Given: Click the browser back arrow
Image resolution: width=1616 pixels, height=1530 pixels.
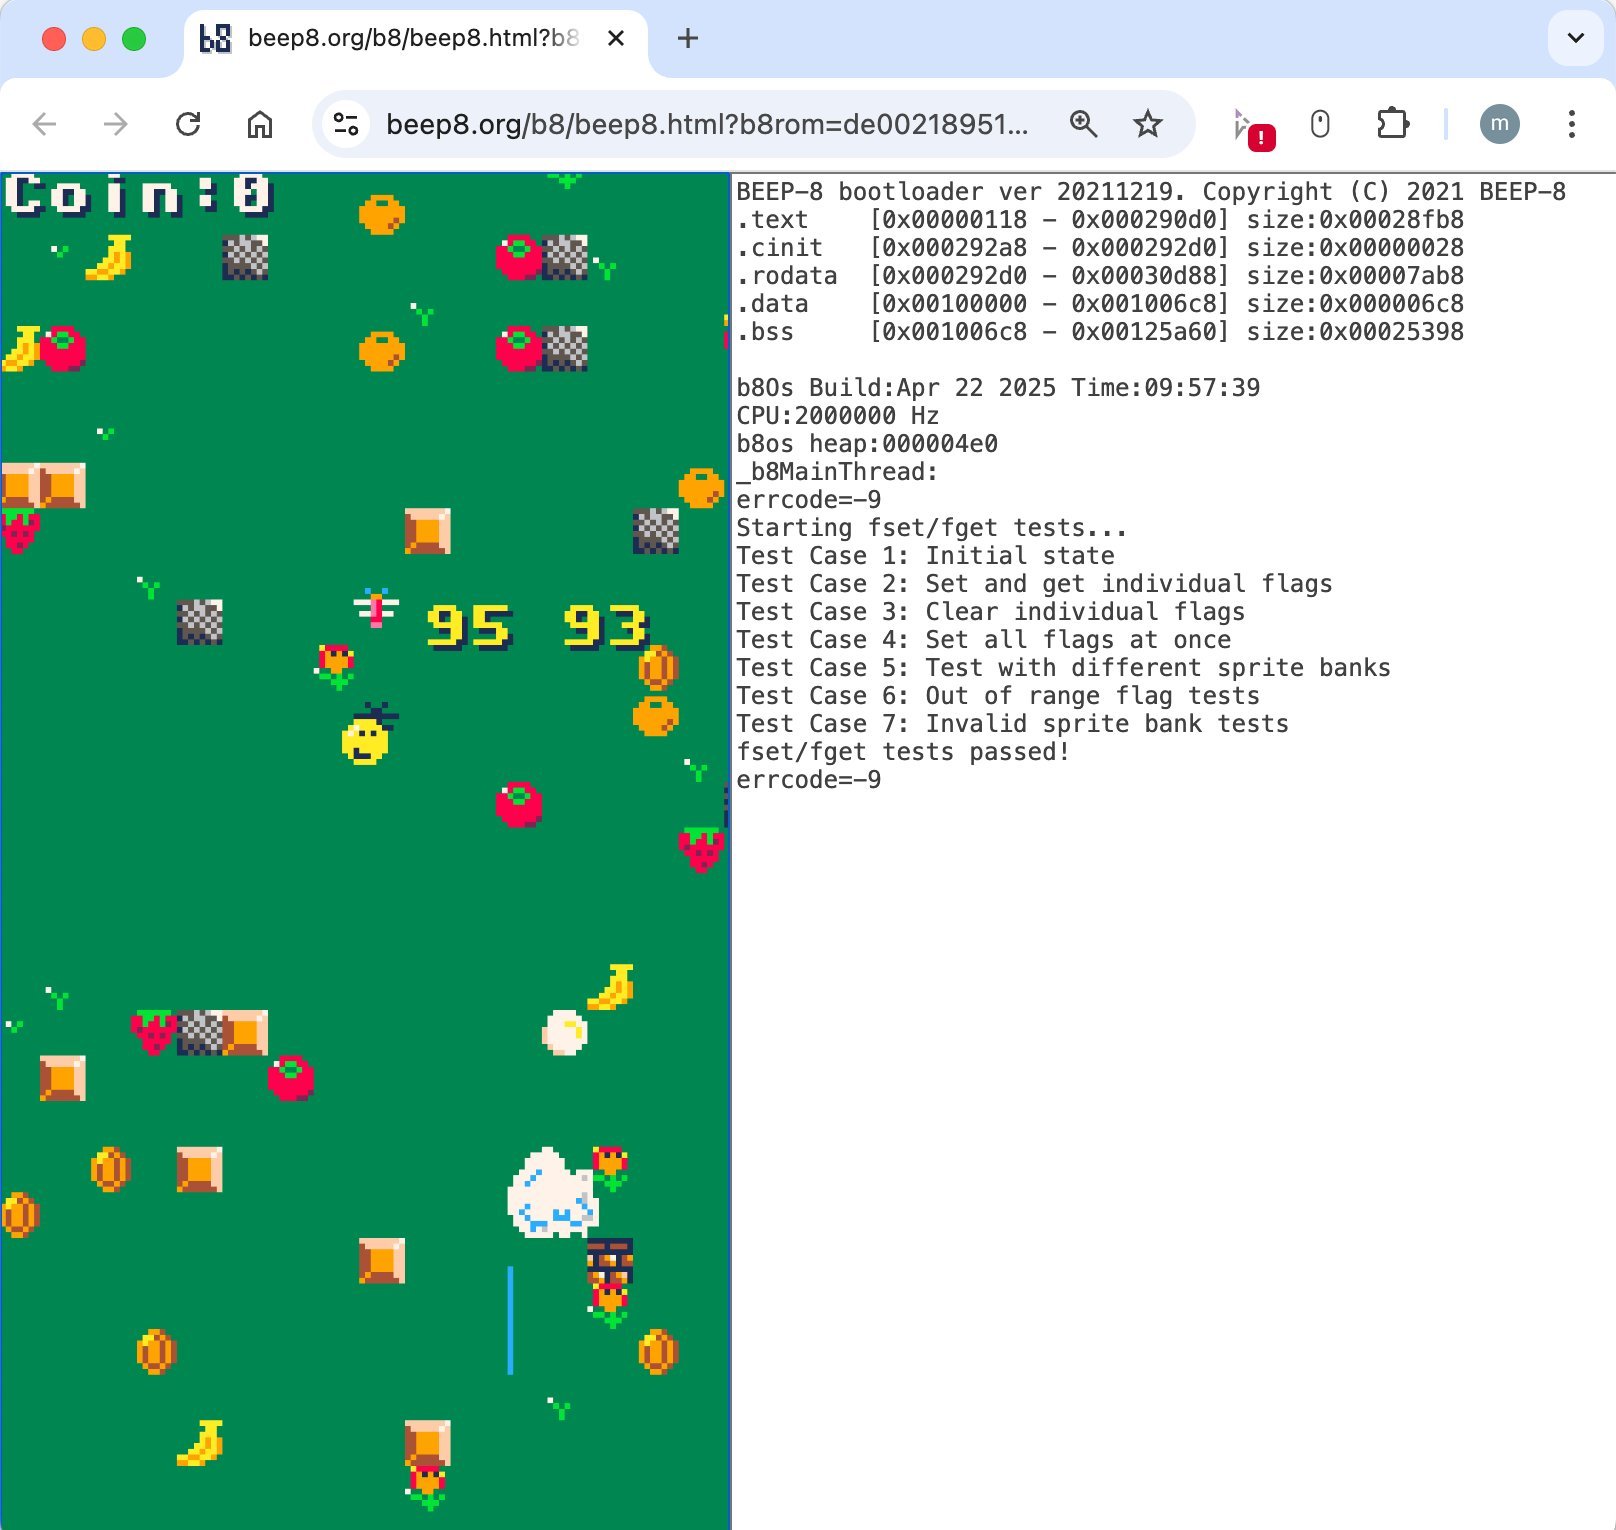Looking at the screenshot, I should tap(44, 124).
